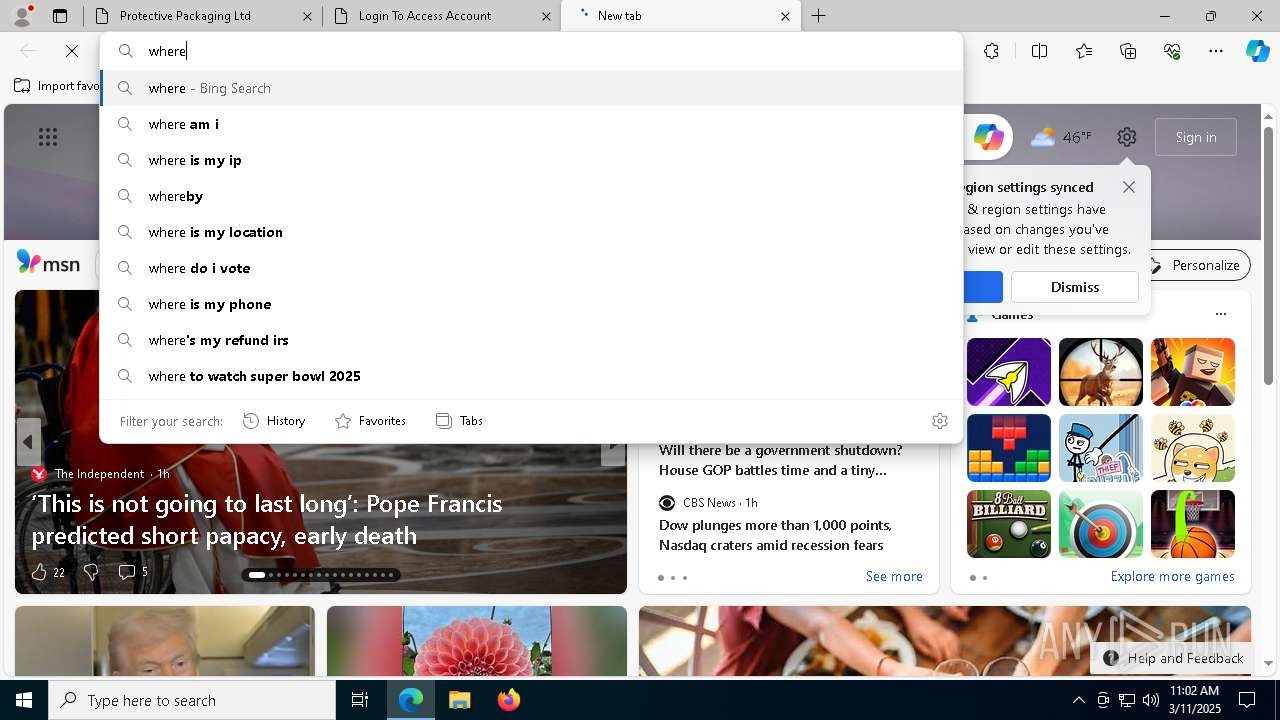Open Task View on taskbar

[360, 700]
